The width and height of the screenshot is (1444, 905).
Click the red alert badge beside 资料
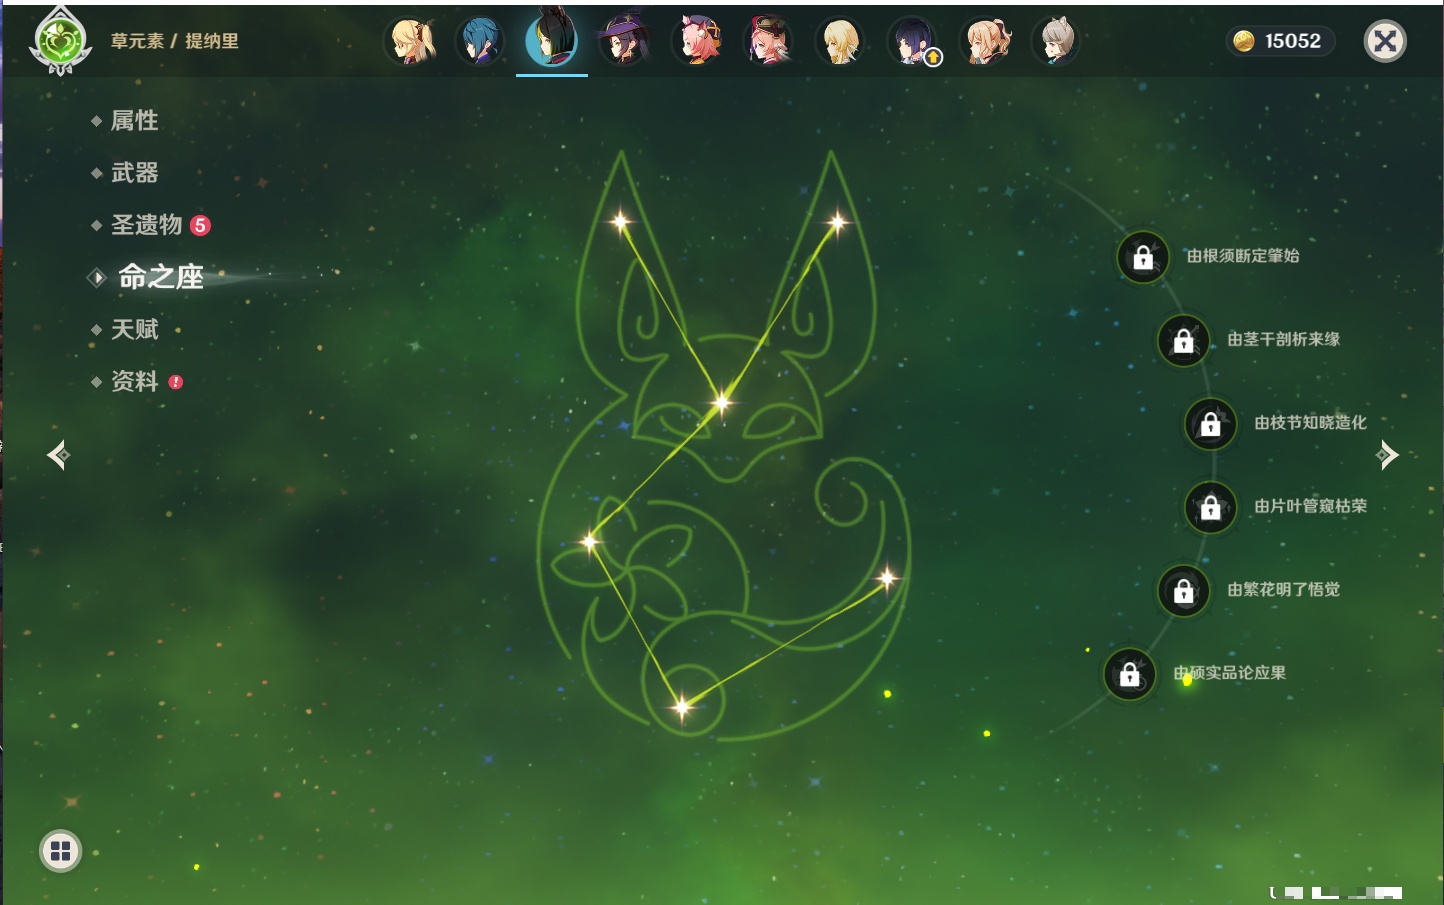[x=176, y=382]
